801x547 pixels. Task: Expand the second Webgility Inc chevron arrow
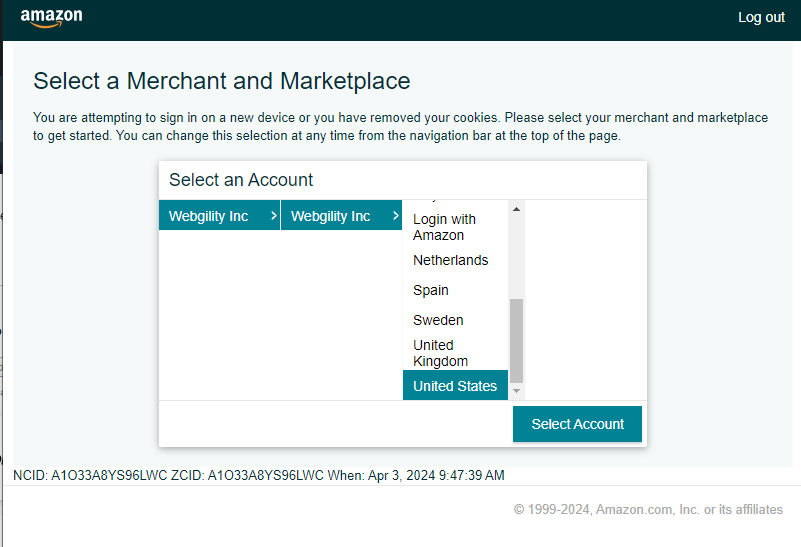[395, 216]
